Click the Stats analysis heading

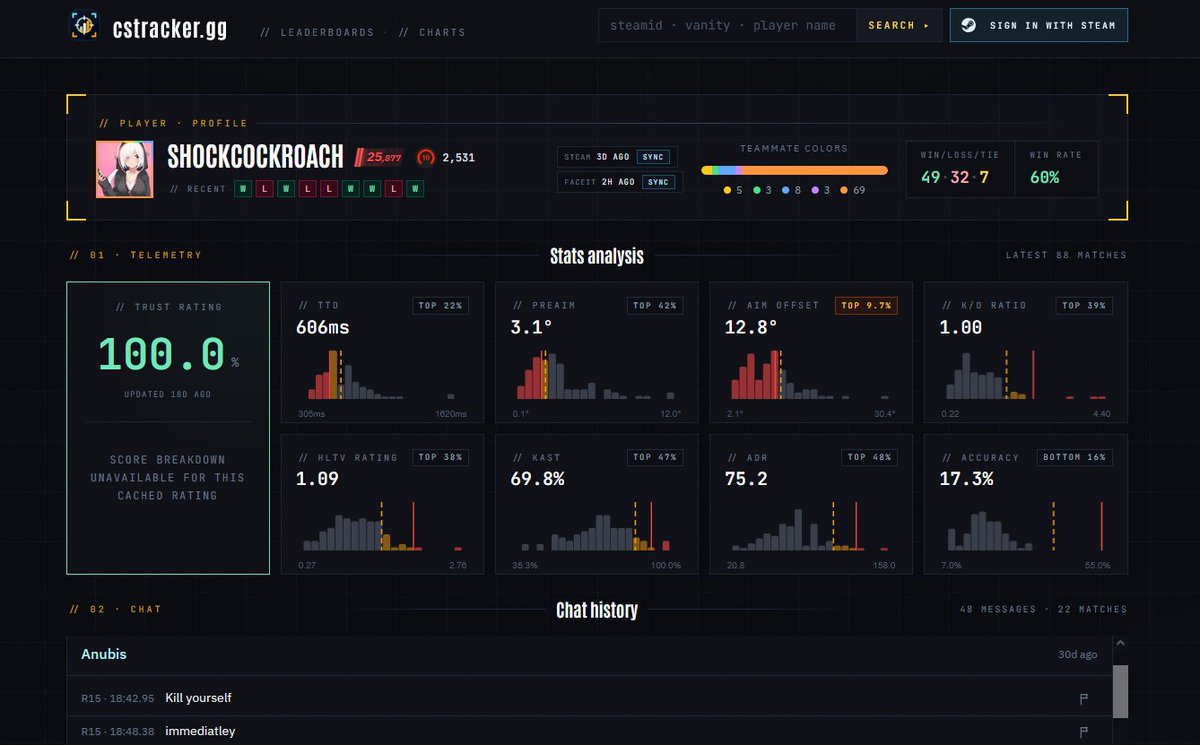(597, 256)
